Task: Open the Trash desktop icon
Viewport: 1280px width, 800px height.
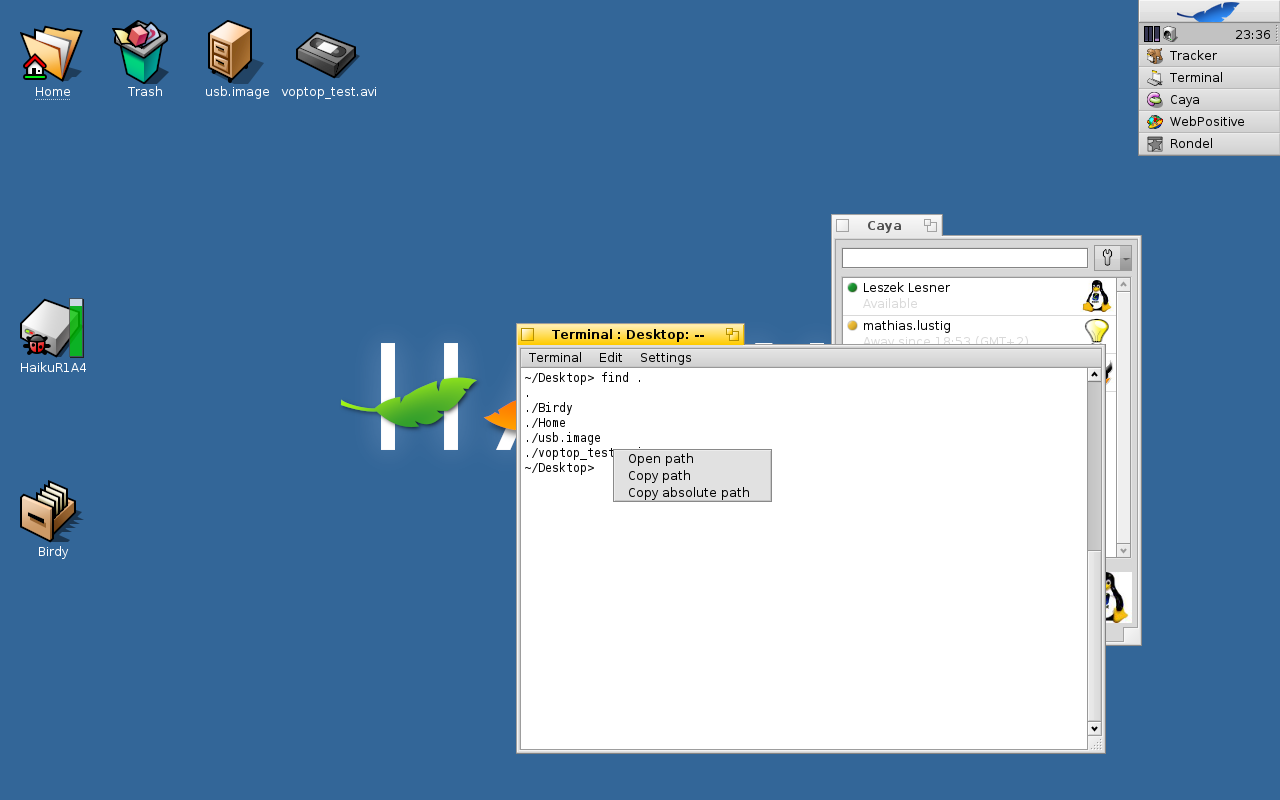Action: tap(144, 53)
